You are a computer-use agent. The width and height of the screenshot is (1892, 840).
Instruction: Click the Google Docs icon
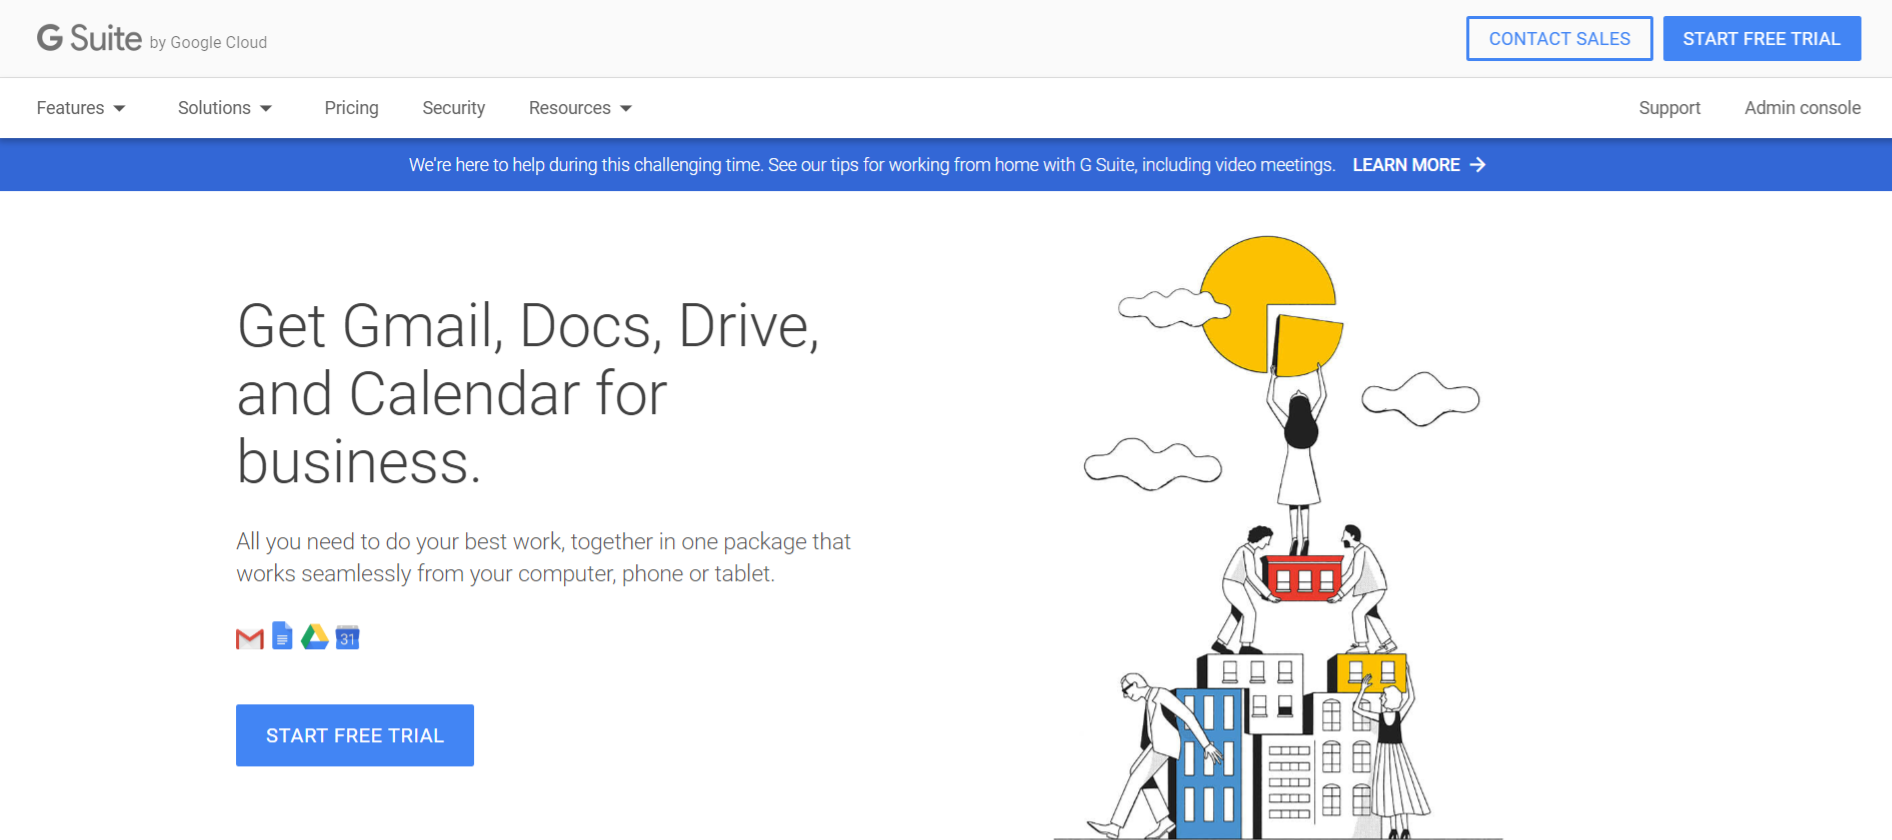[283, 636]
